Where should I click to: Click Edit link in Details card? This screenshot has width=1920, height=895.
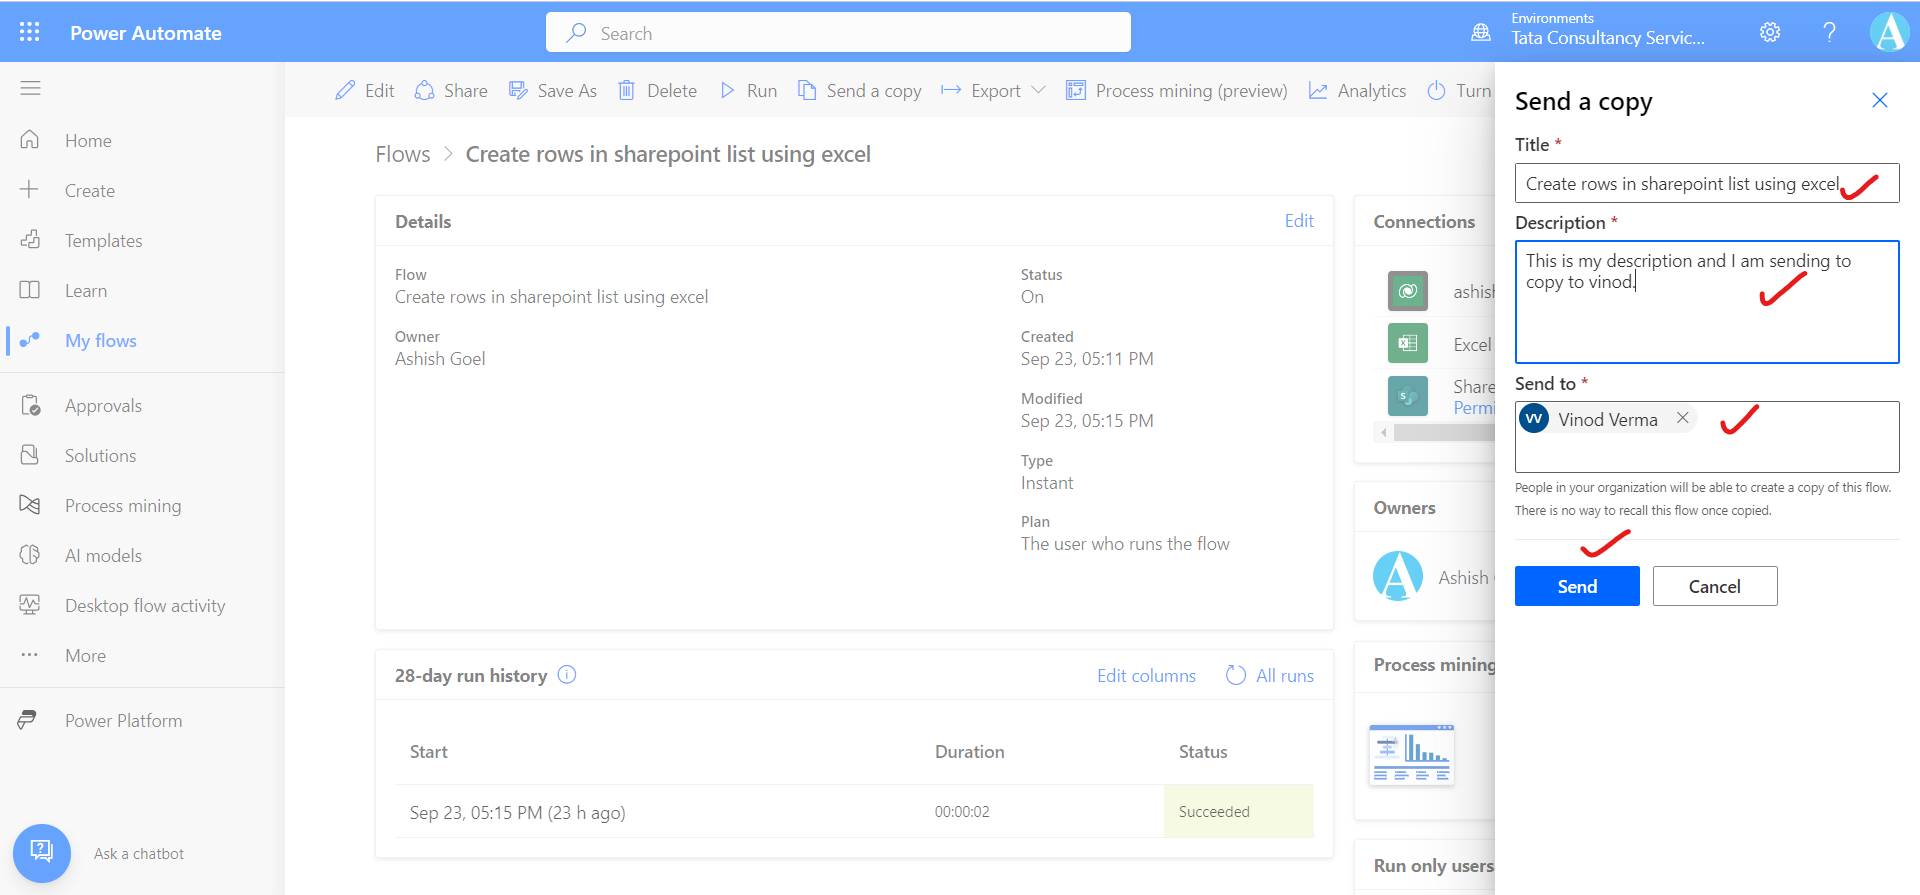tap(1298, 221)
